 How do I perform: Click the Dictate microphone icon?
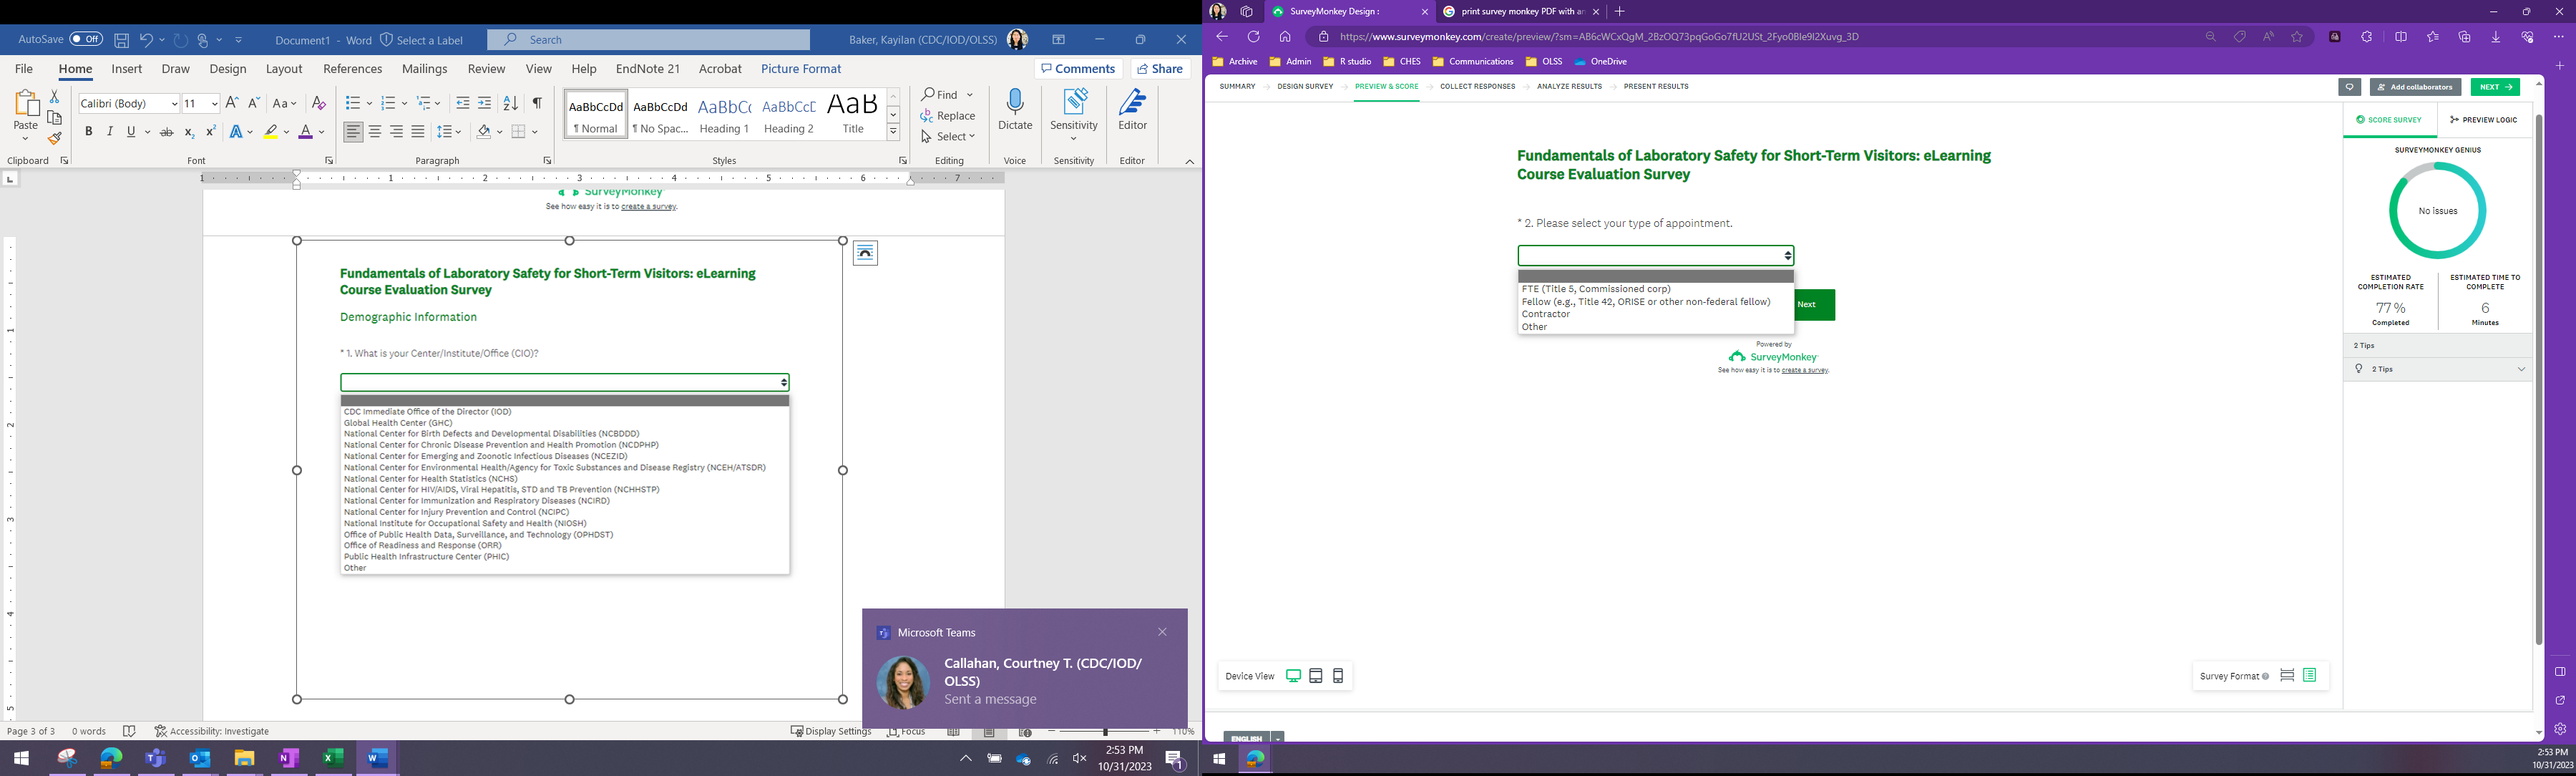point(1015,103)
